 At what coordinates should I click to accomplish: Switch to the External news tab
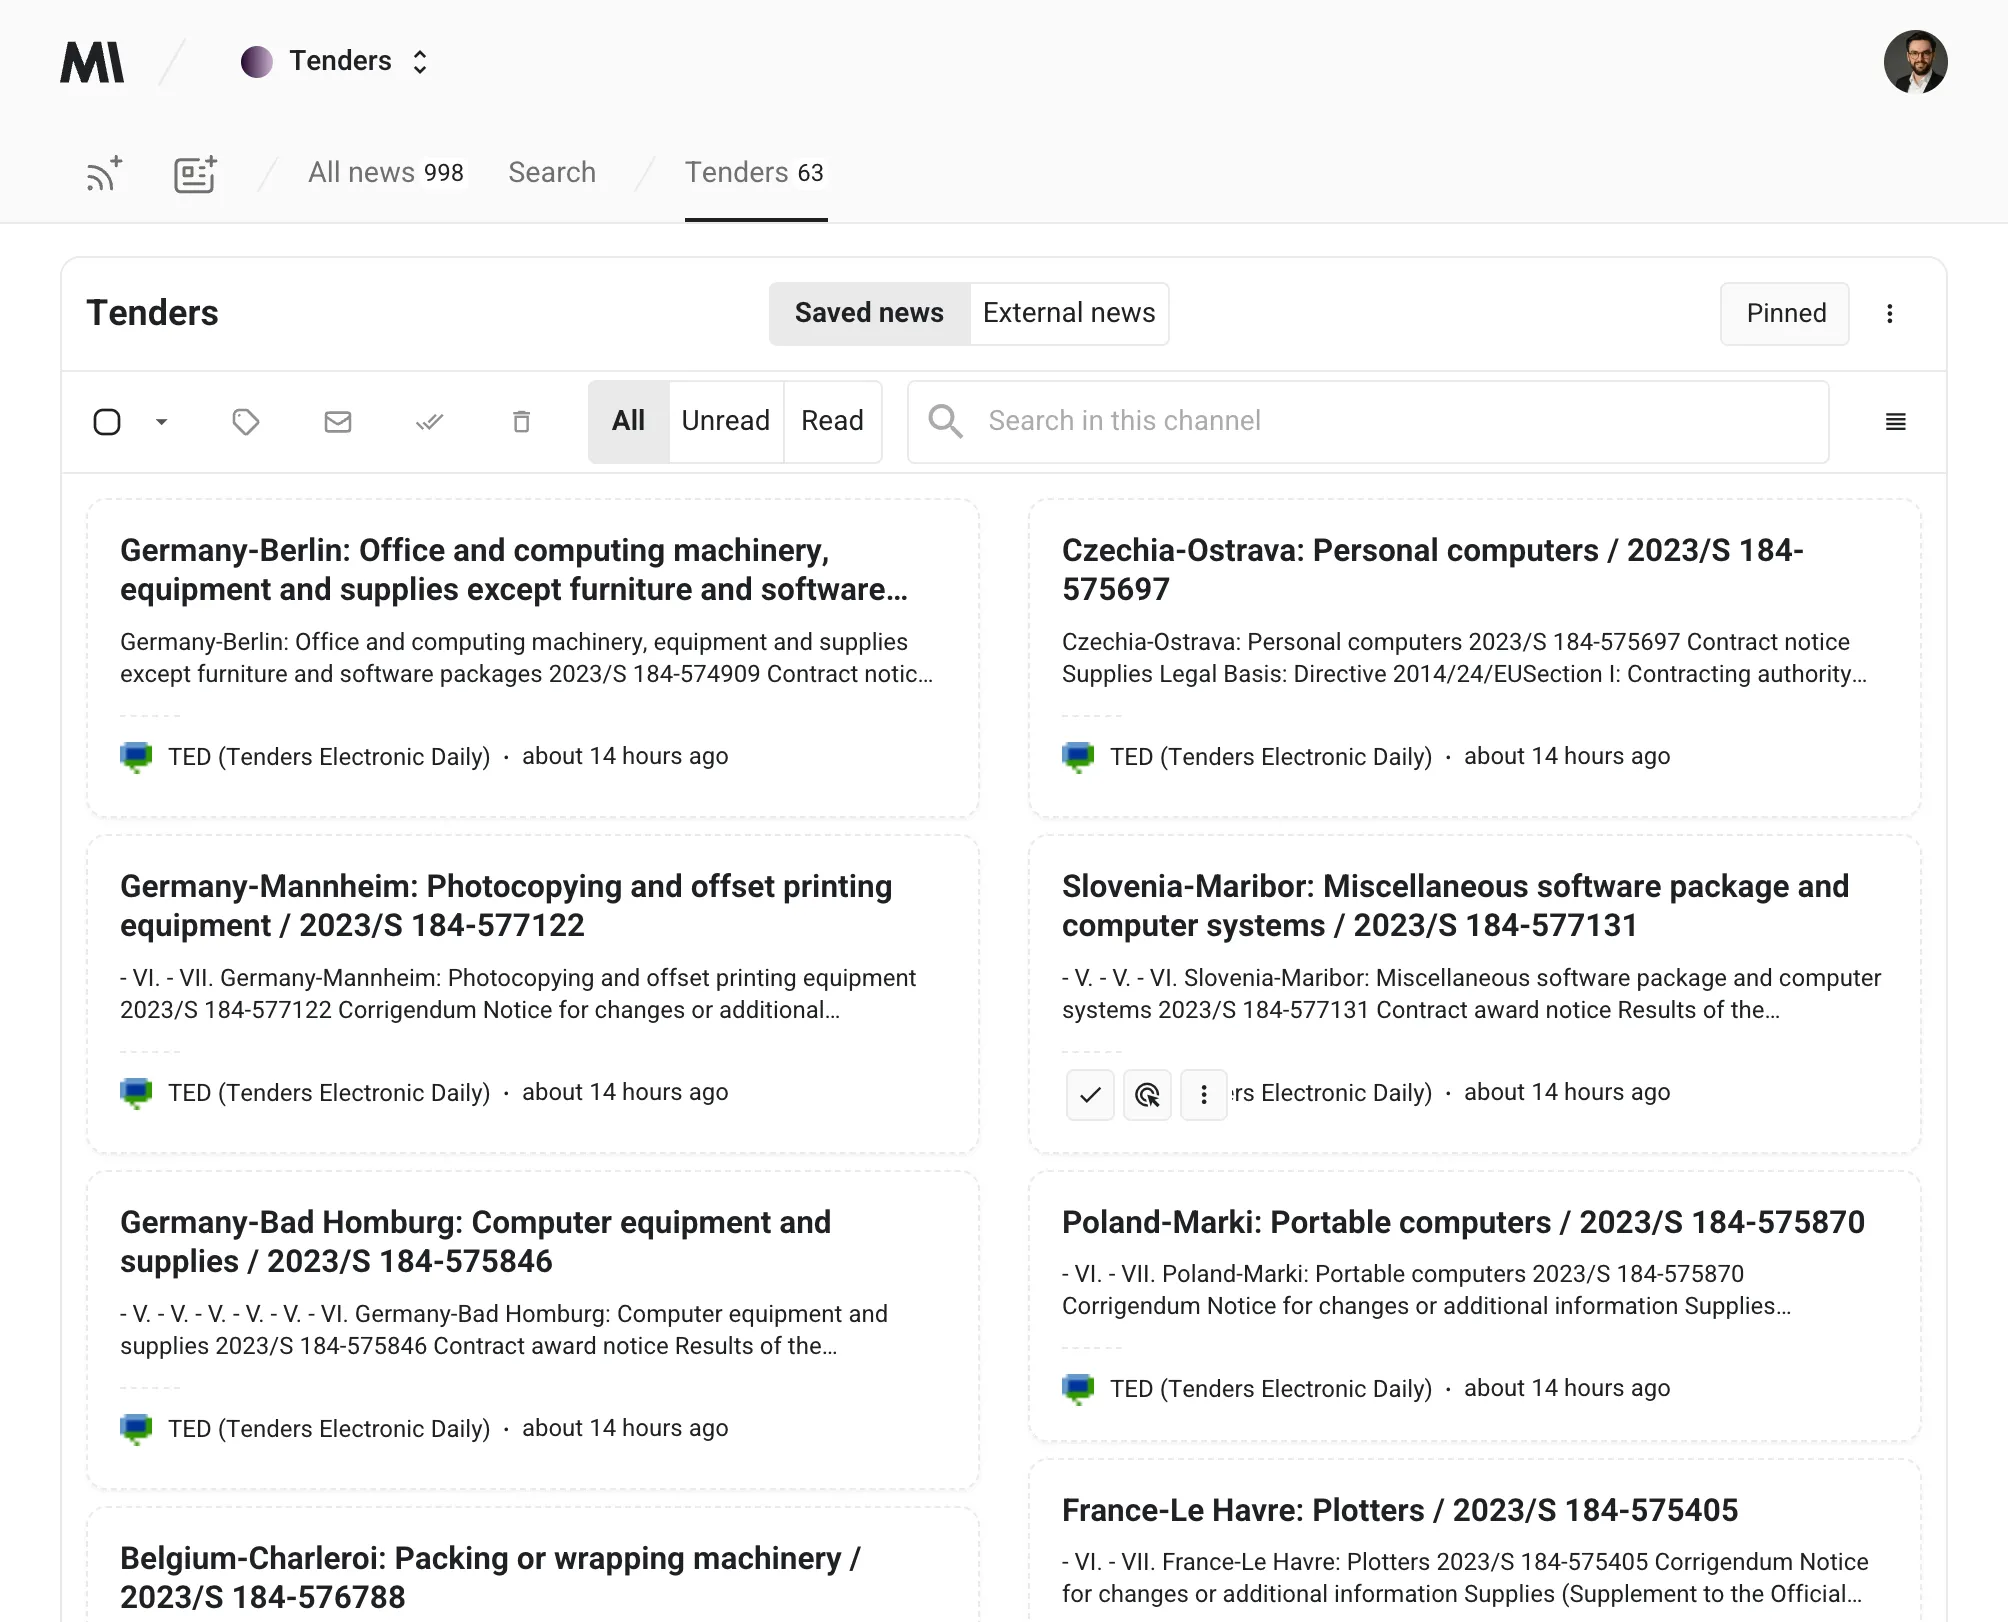[1068, 313]
